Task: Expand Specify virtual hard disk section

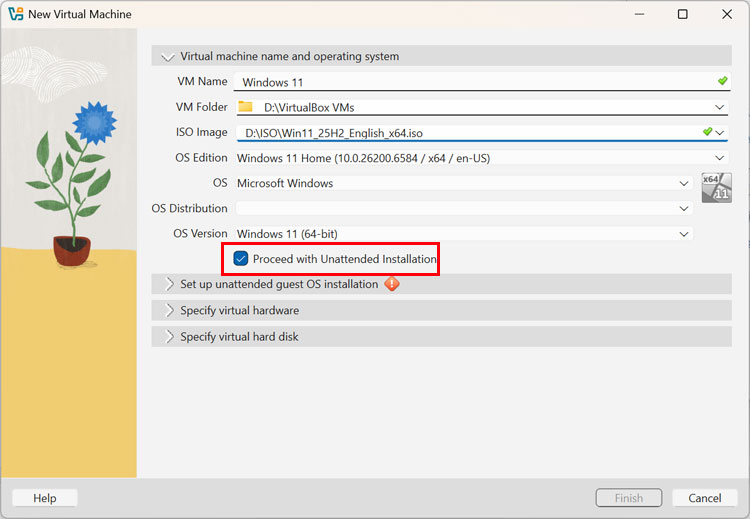Action: coord(169,337)
